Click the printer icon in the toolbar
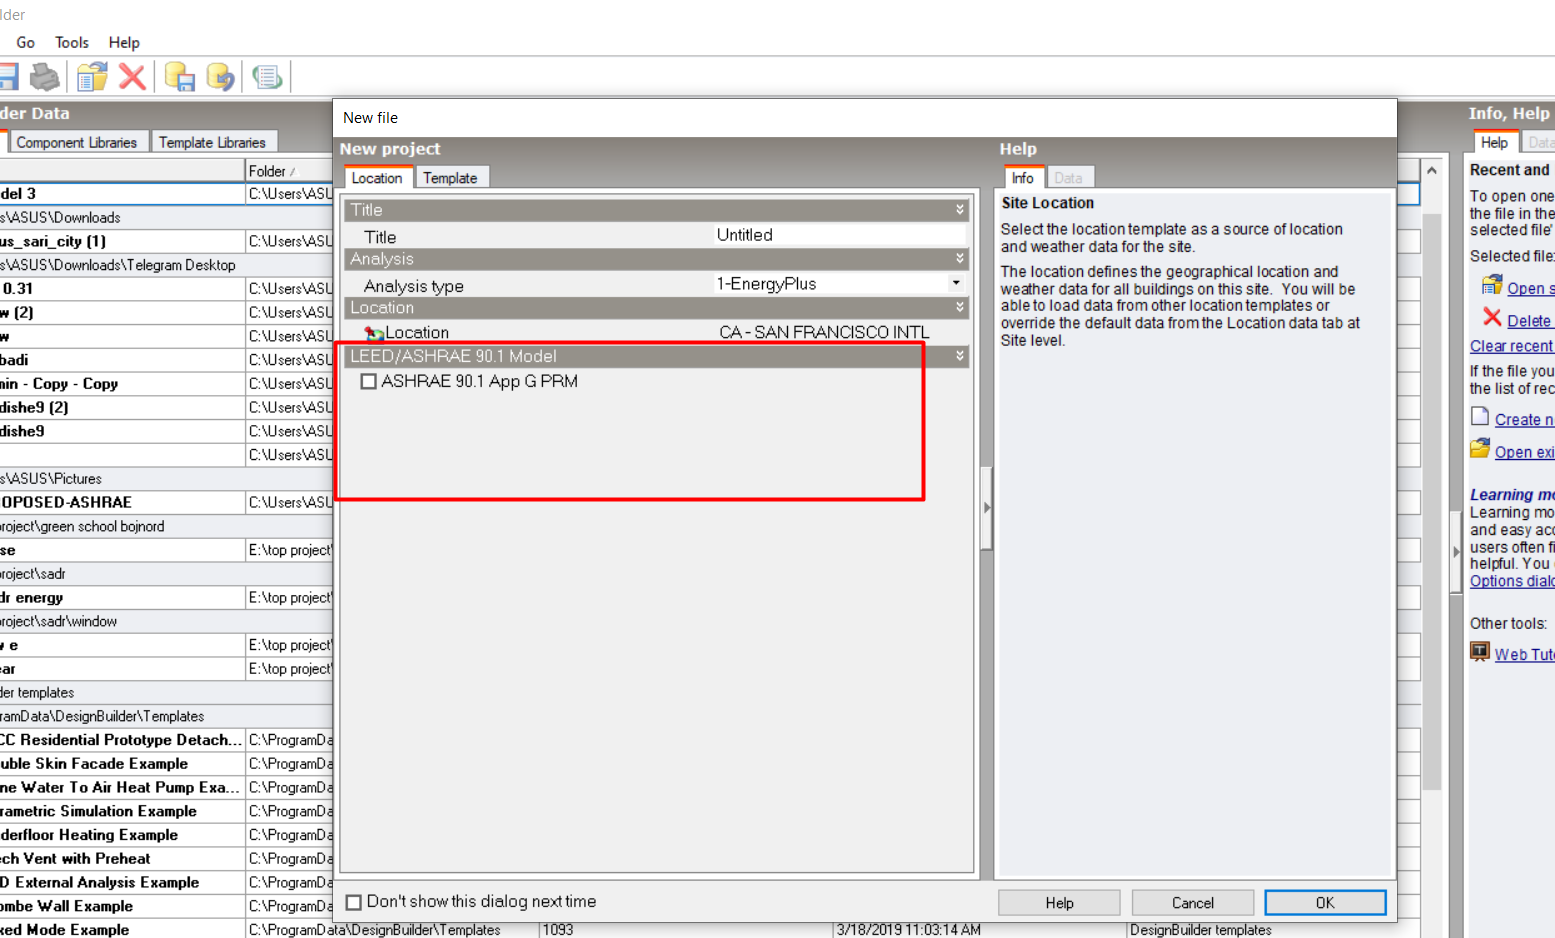Image resolution: width=1555 pixels, height=938 pixels. pos(45,77)
